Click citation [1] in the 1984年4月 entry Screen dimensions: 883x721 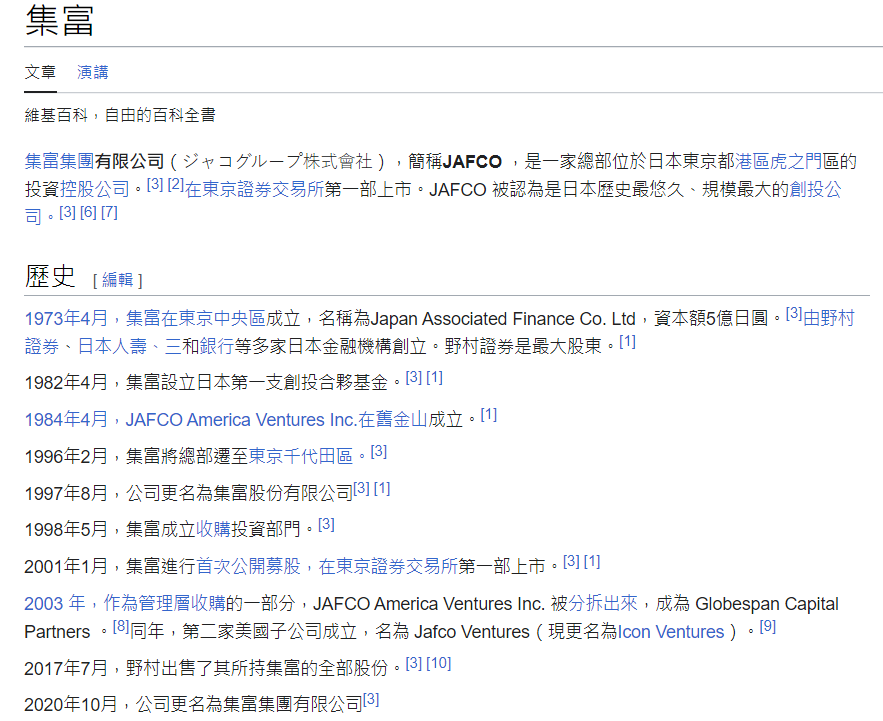click(x=489, y=415)
